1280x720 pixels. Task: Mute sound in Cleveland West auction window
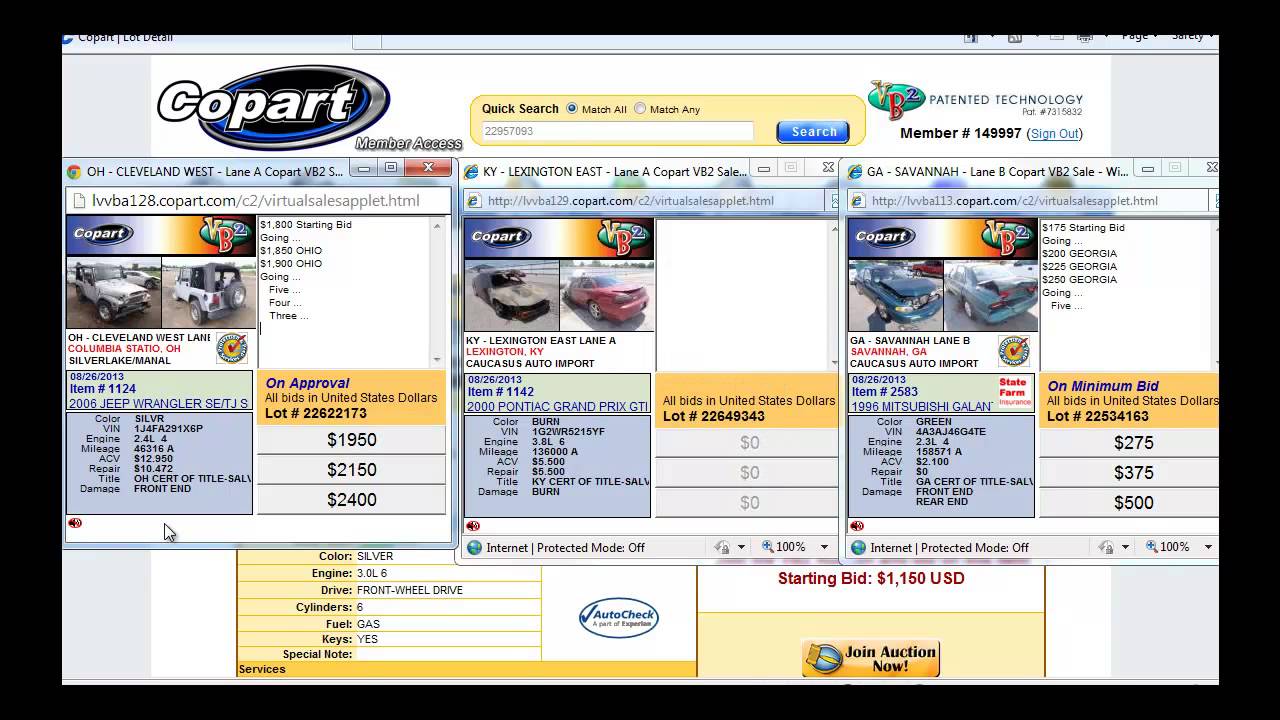pyautogui.click(x=75, y=523)
